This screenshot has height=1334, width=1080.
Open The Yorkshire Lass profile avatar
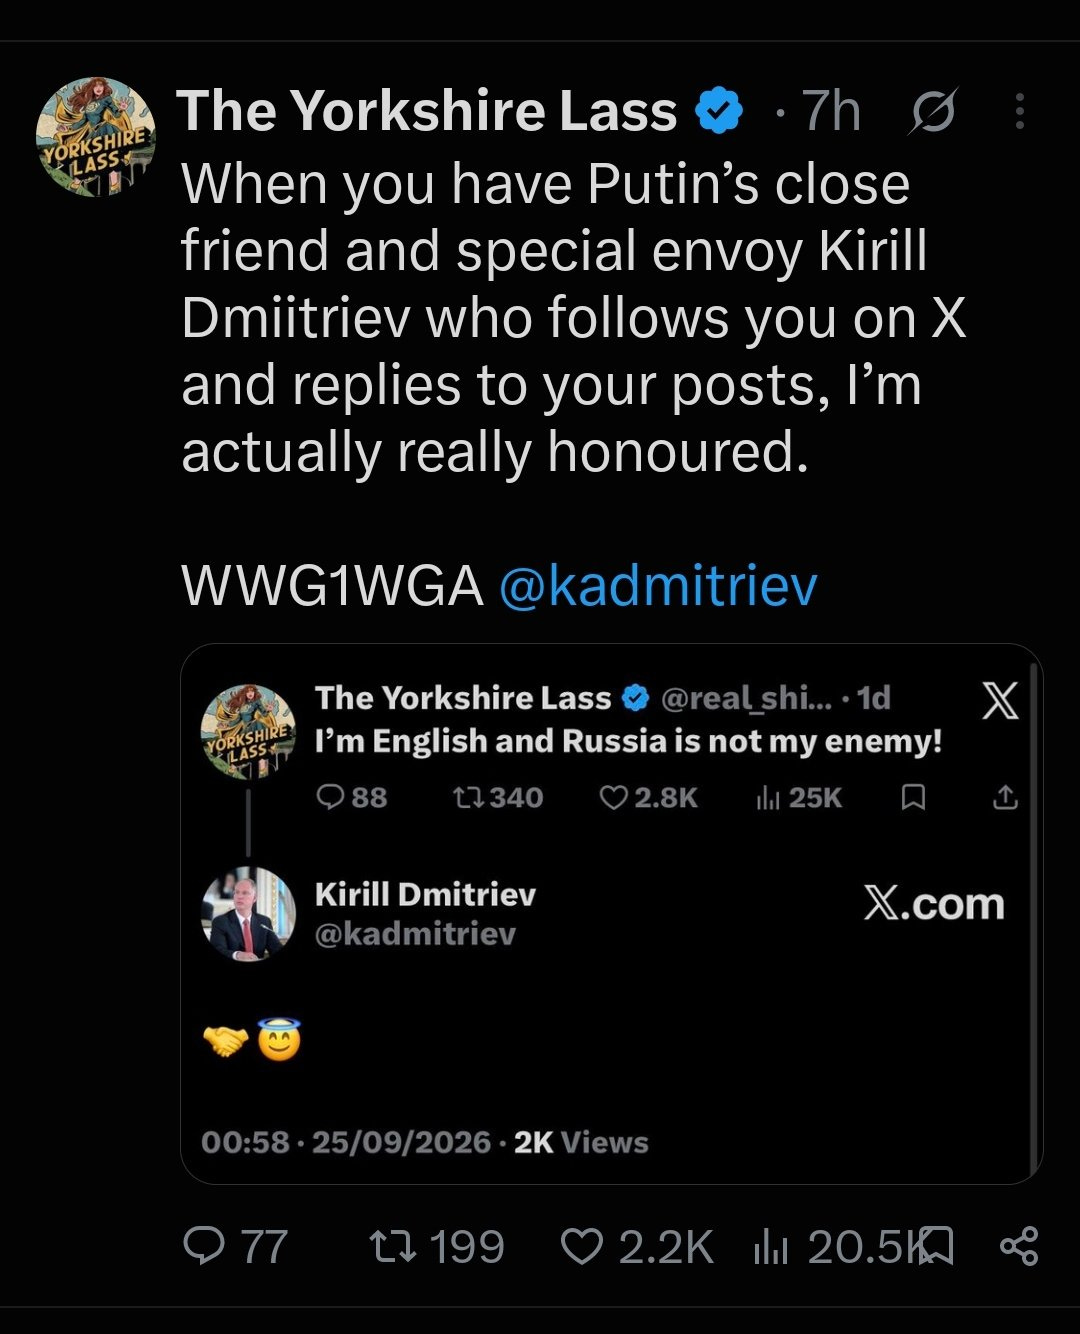point(96,137)
